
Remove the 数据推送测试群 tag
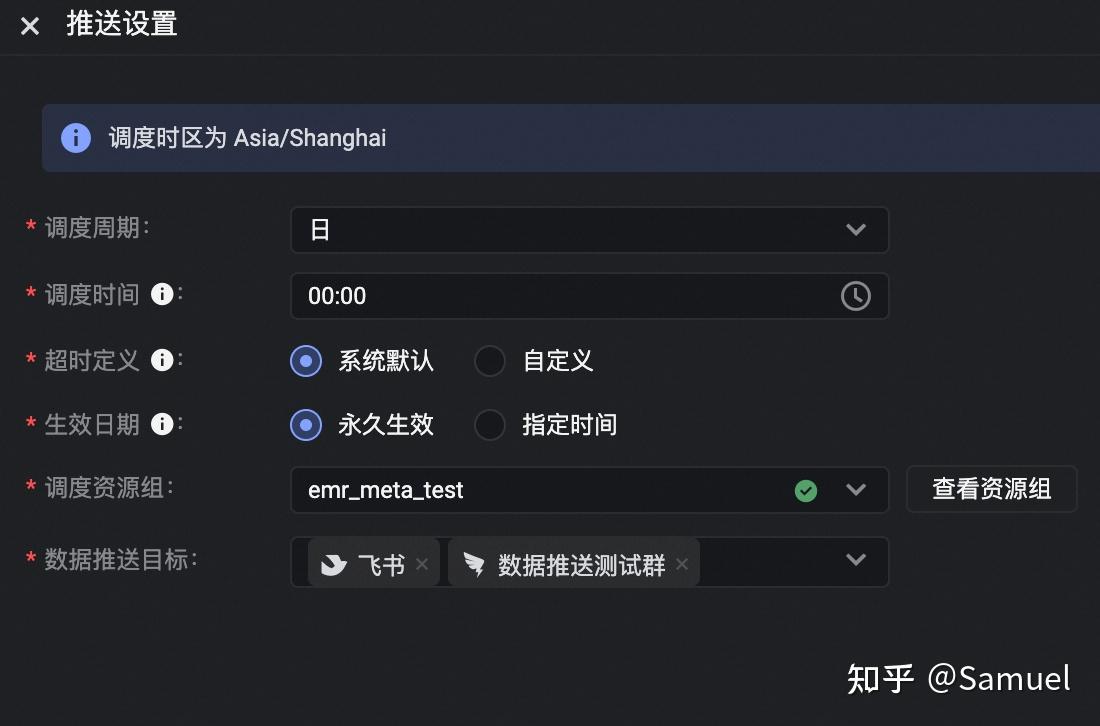682,565
